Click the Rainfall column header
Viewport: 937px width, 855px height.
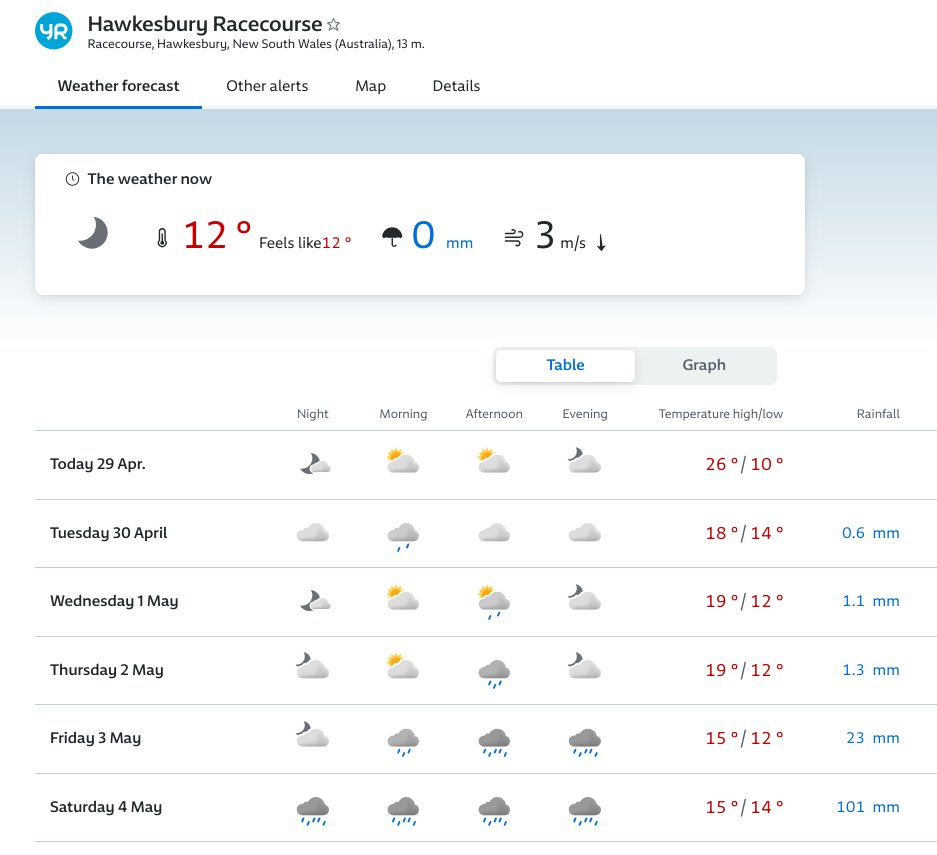pos(878,414)
